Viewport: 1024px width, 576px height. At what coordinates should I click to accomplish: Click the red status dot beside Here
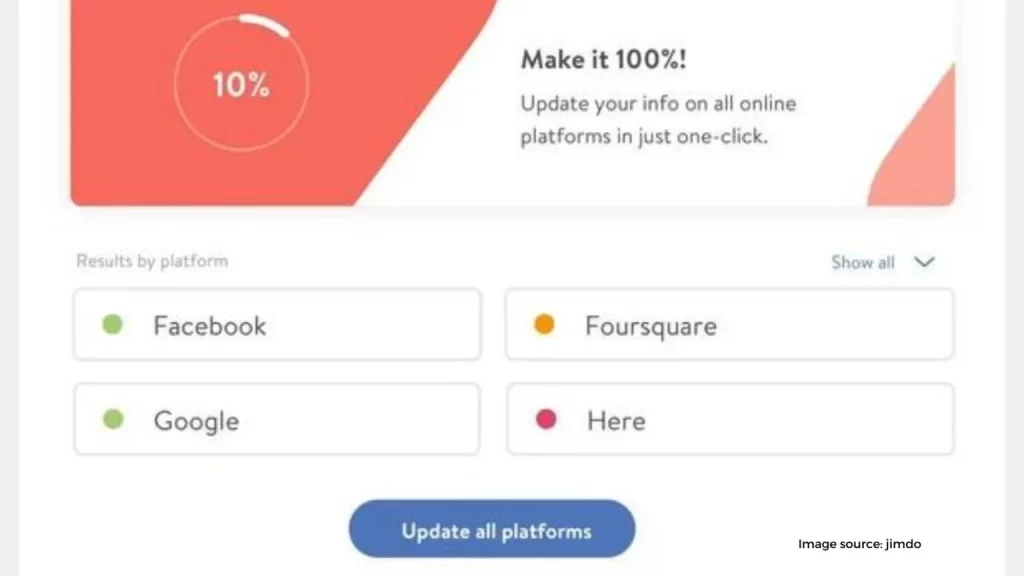pos(546,419)
